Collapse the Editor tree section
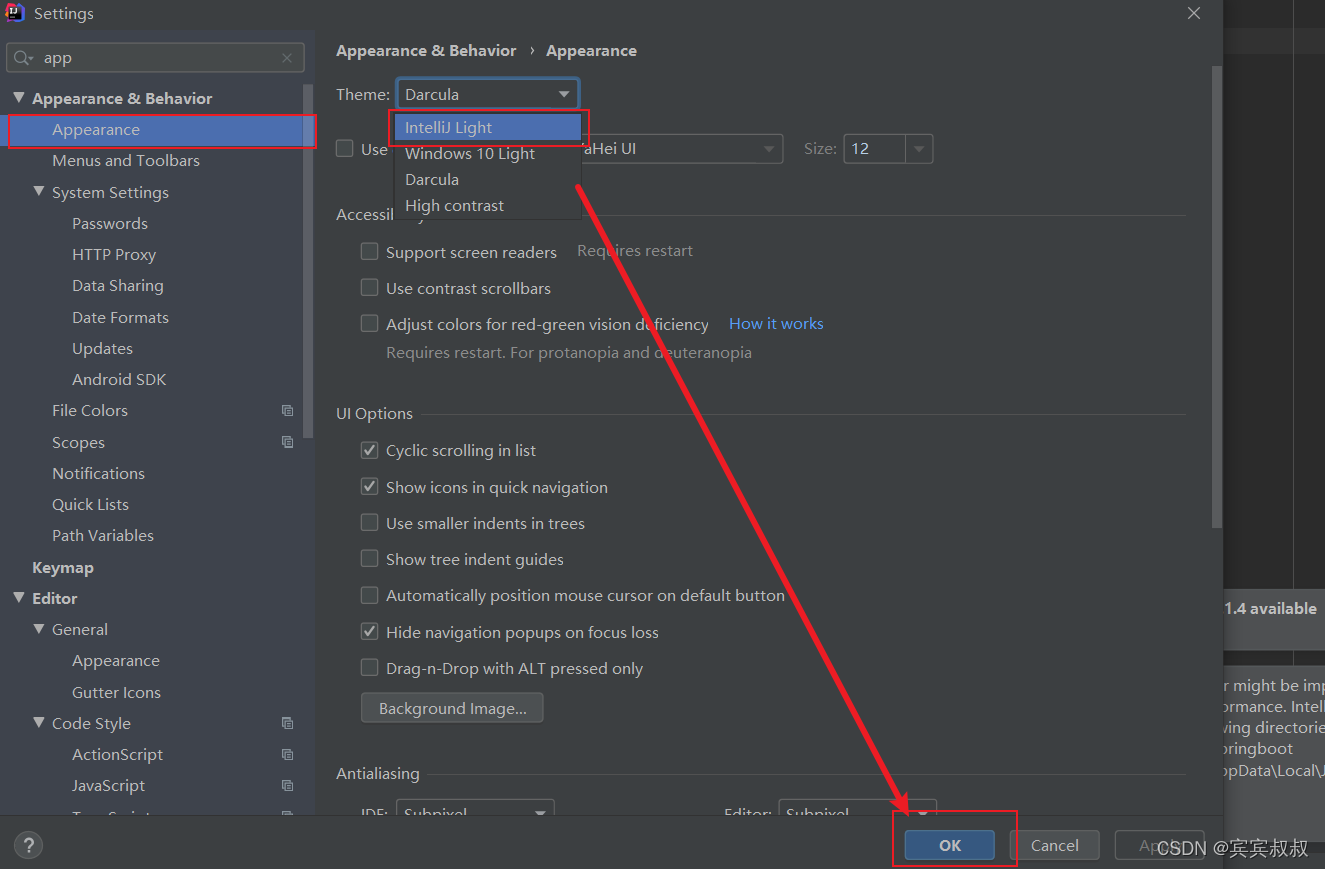This screenshot has width=1325, height=869. point(19,598)
